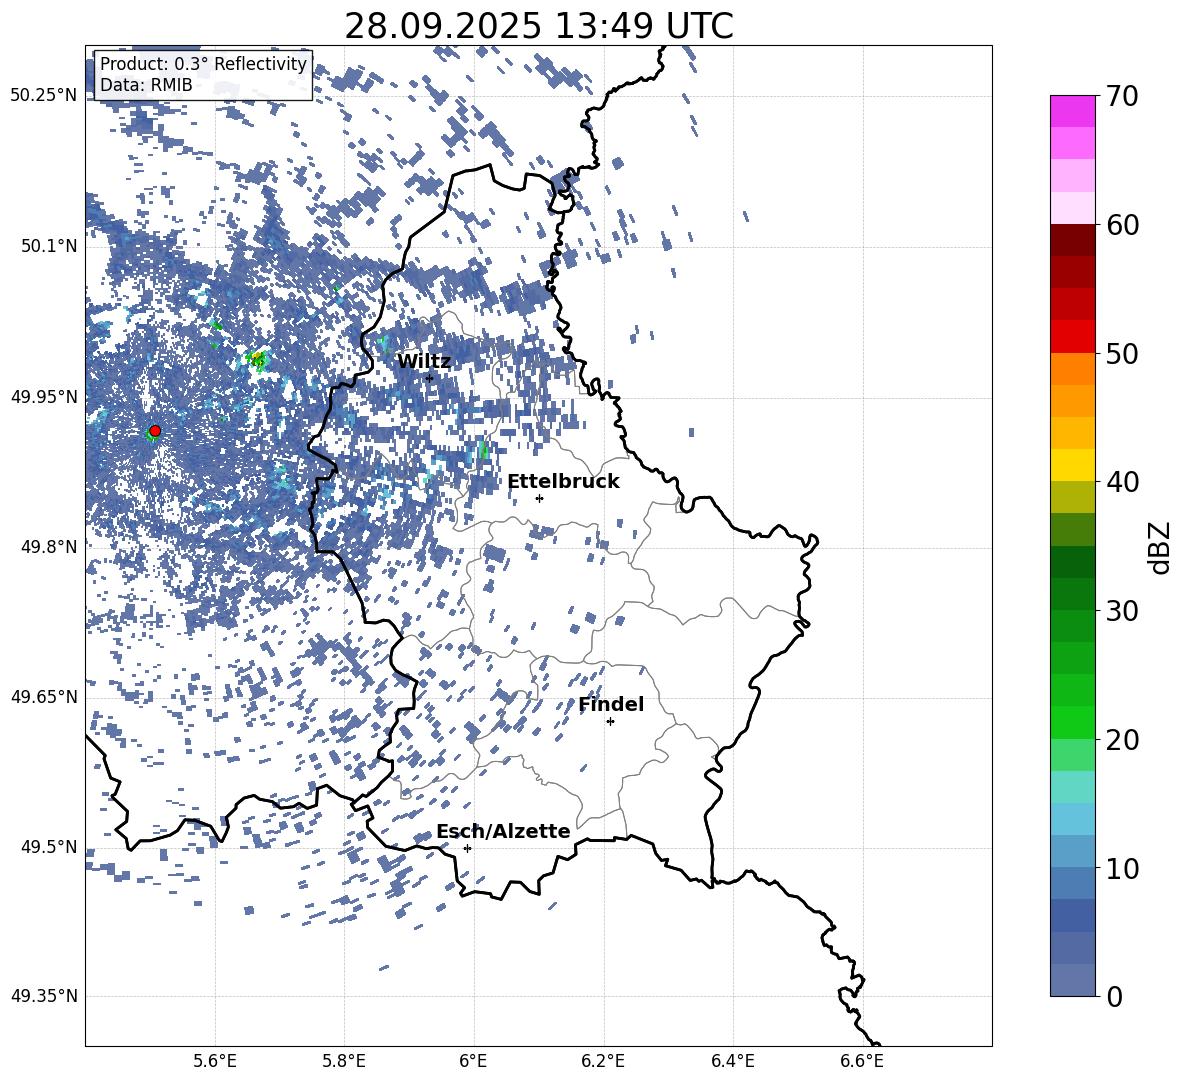This screenshot has height=1081, width=1184.
Task: Select the 'Findel' map label
Action: [611, 704]
